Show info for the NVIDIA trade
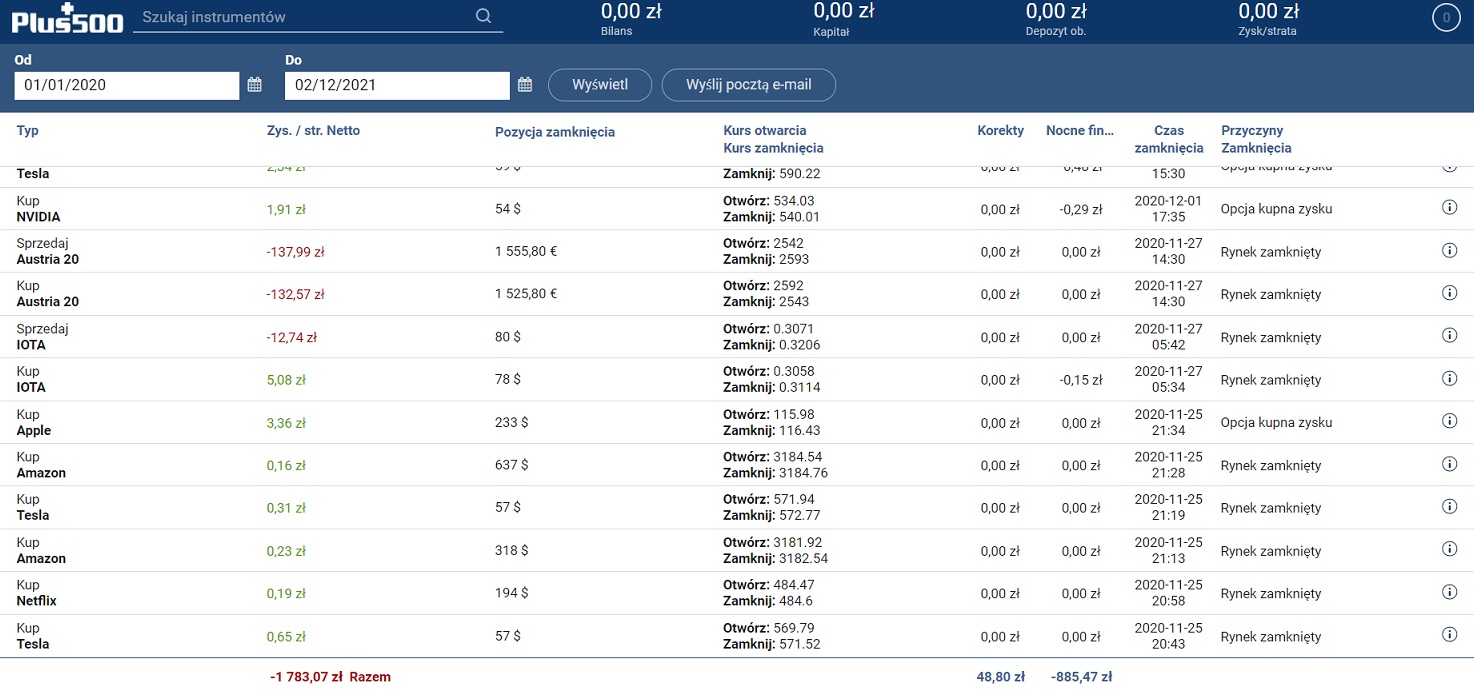The height and width of the screenshot is (695, 1474). pyautogui.click(x=1449, y=208)
